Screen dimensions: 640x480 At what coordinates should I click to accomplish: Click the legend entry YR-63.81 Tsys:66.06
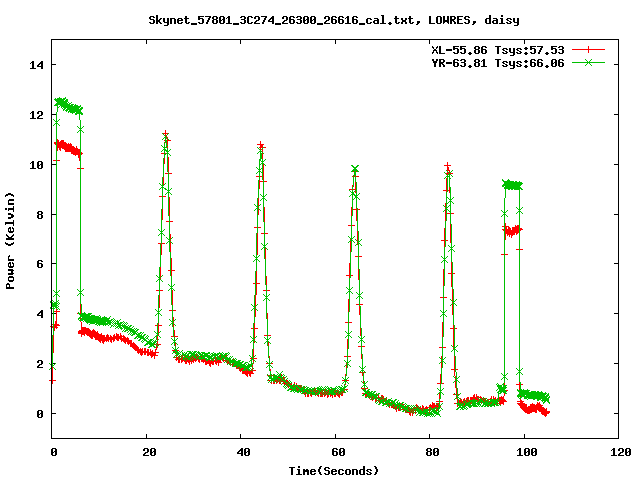(x=498, y=63)
